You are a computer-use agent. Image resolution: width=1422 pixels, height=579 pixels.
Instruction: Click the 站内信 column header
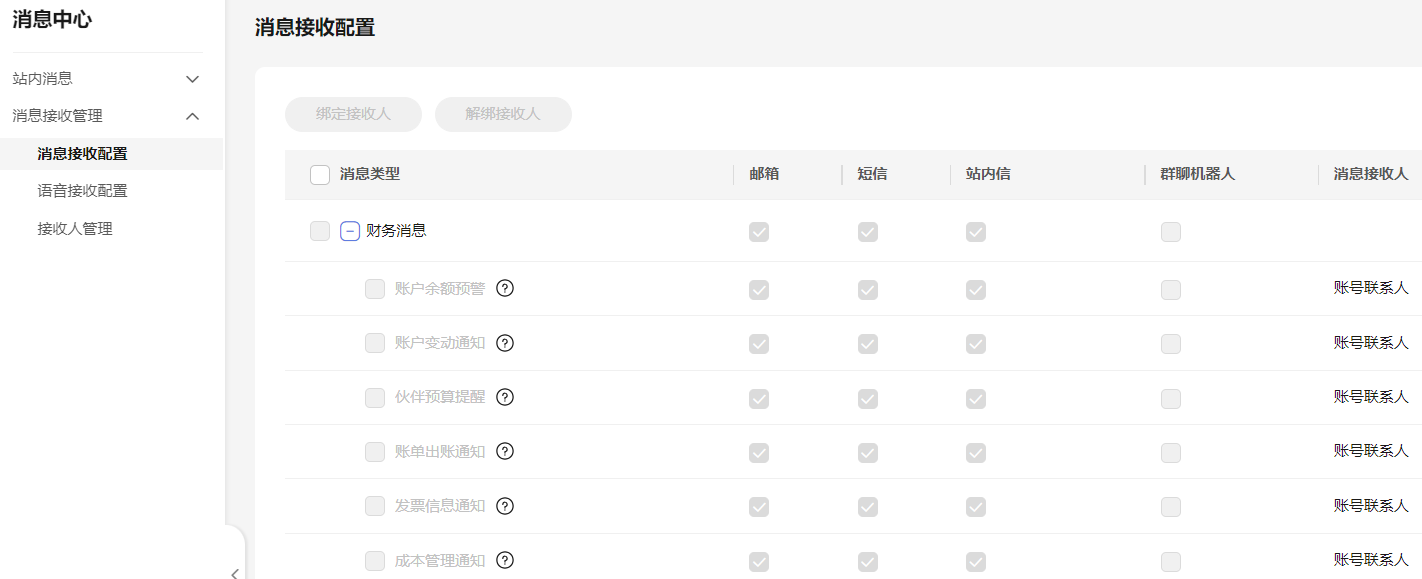click(x=988, y=174)
